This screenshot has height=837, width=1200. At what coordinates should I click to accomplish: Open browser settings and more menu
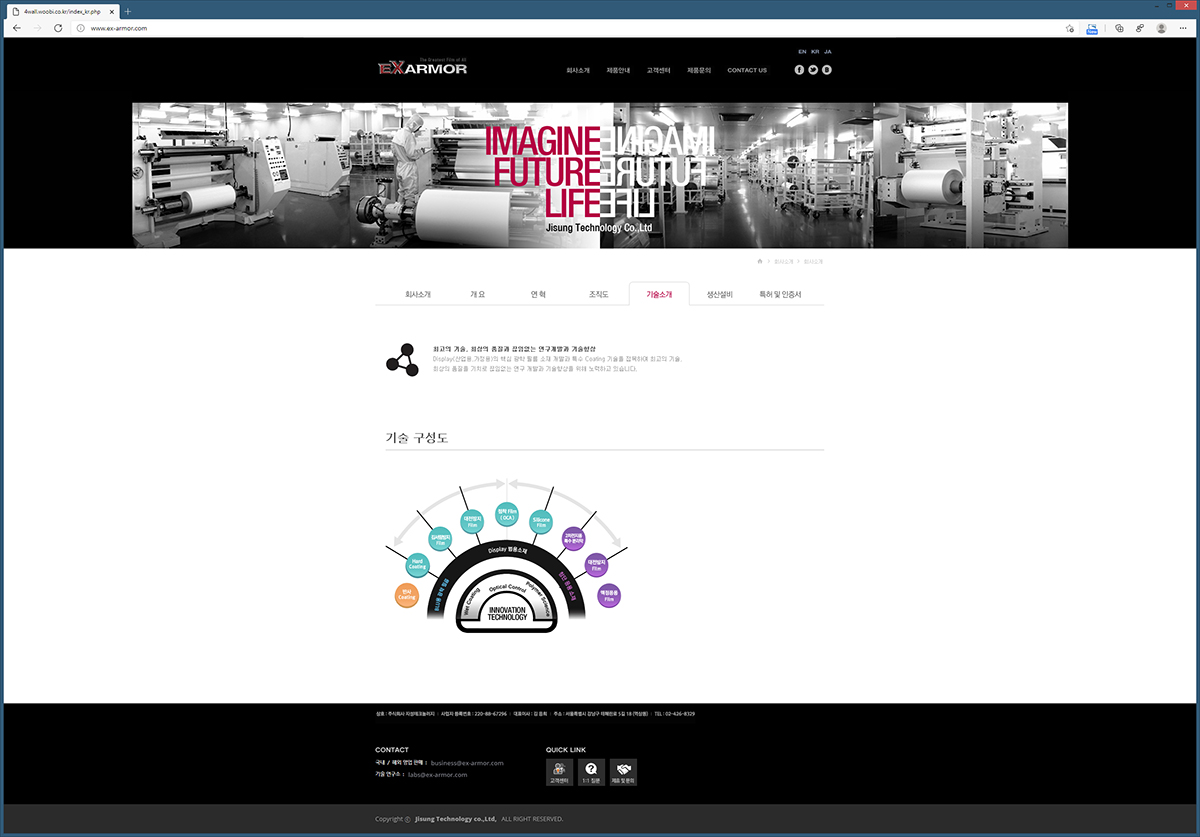tap(1183, 28)
